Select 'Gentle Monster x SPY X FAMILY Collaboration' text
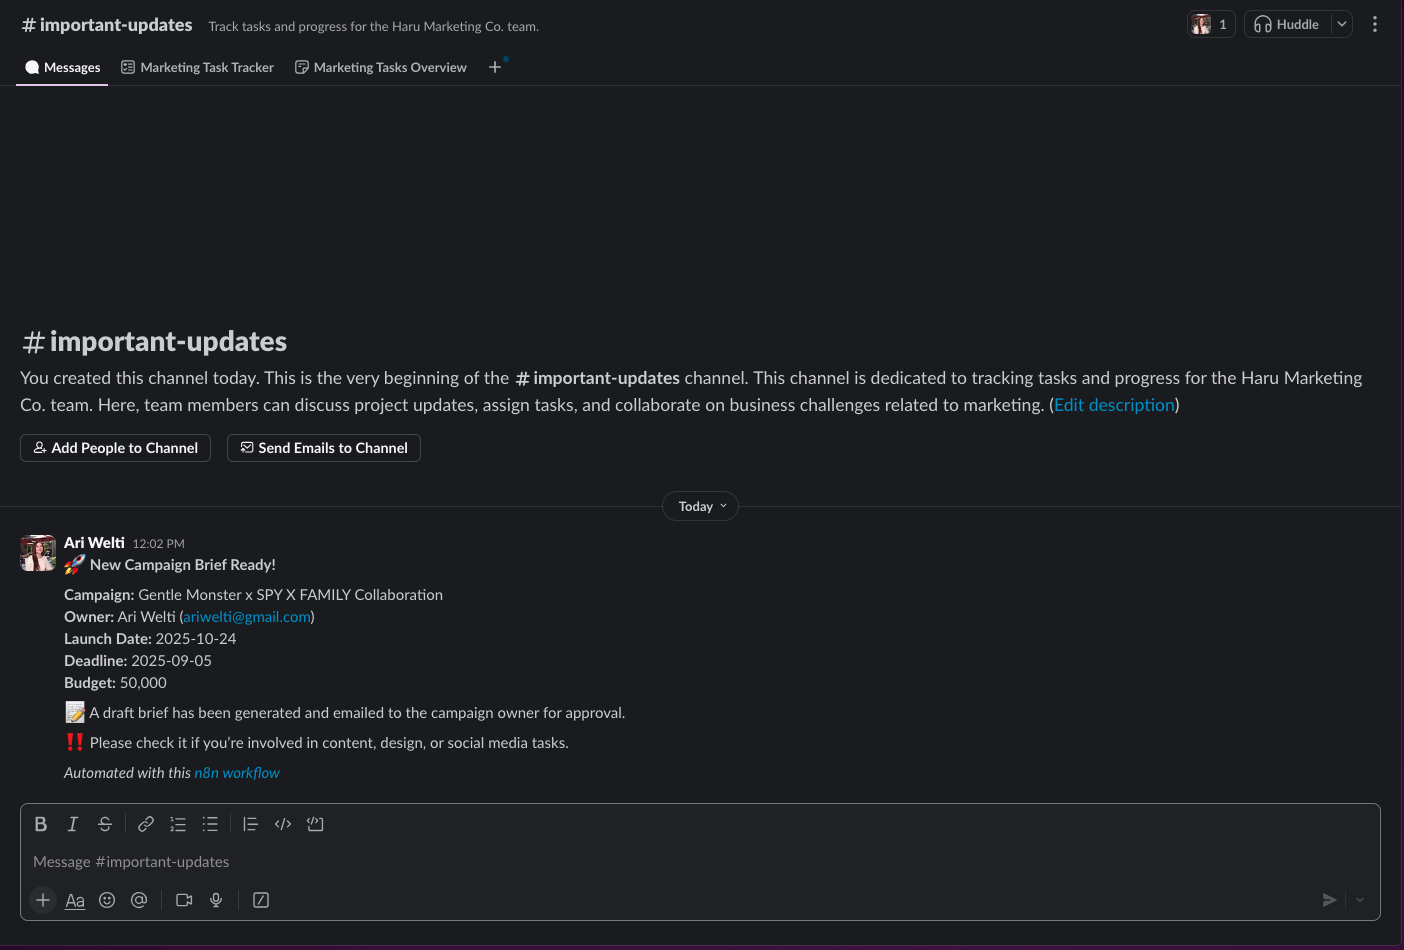1404x950 pixels. click(x=290, y=595)
